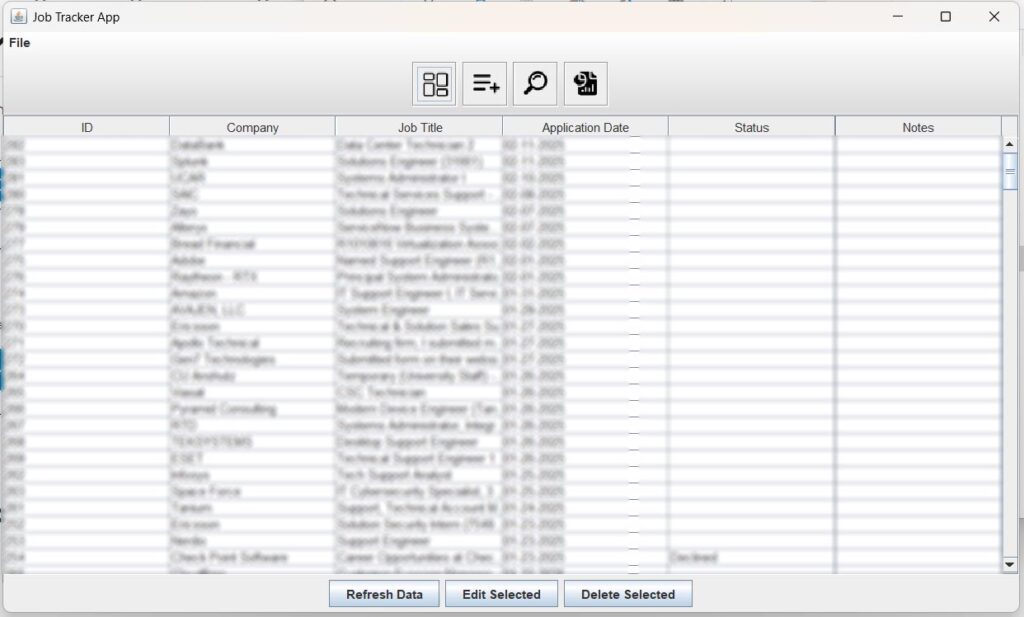Open the File menu
The height and width of the screenshot is (617, 1024).
pyautogui.click(x=20, y=43)
